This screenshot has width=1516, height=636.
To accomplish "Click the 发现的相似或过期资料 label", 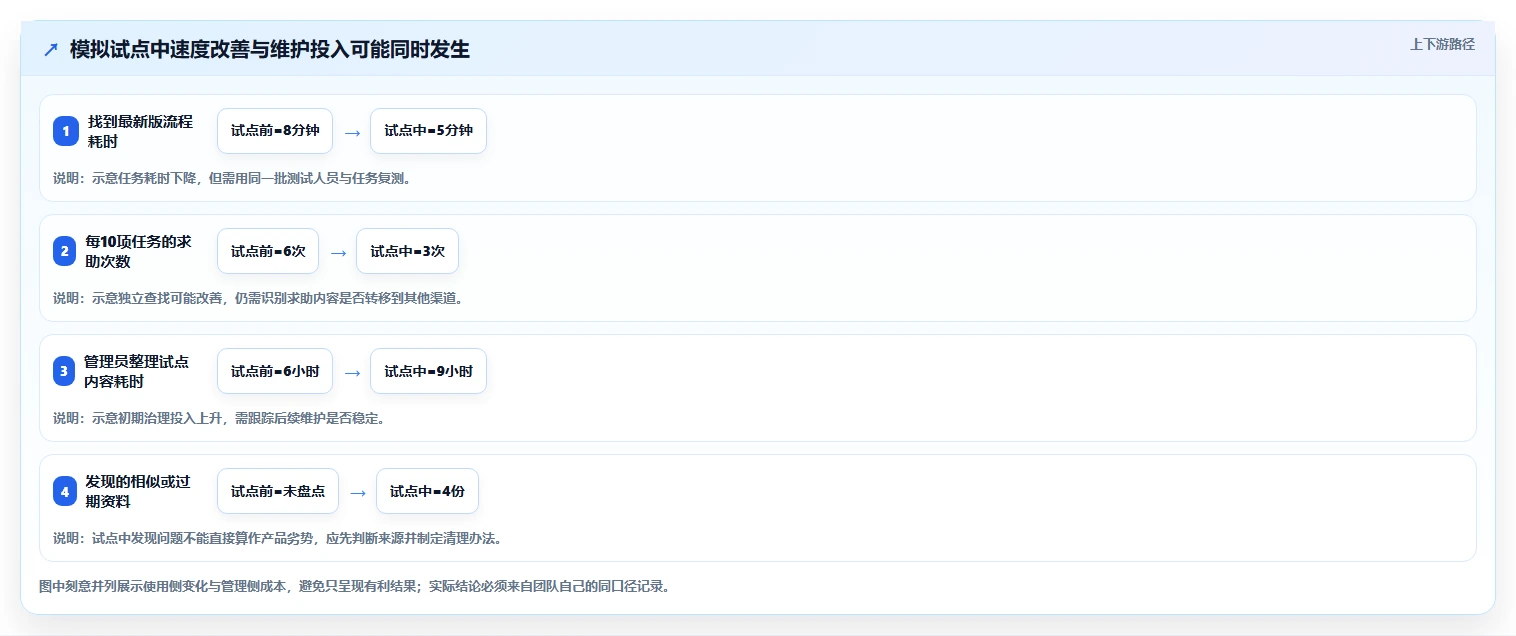I will pos(138,491).
